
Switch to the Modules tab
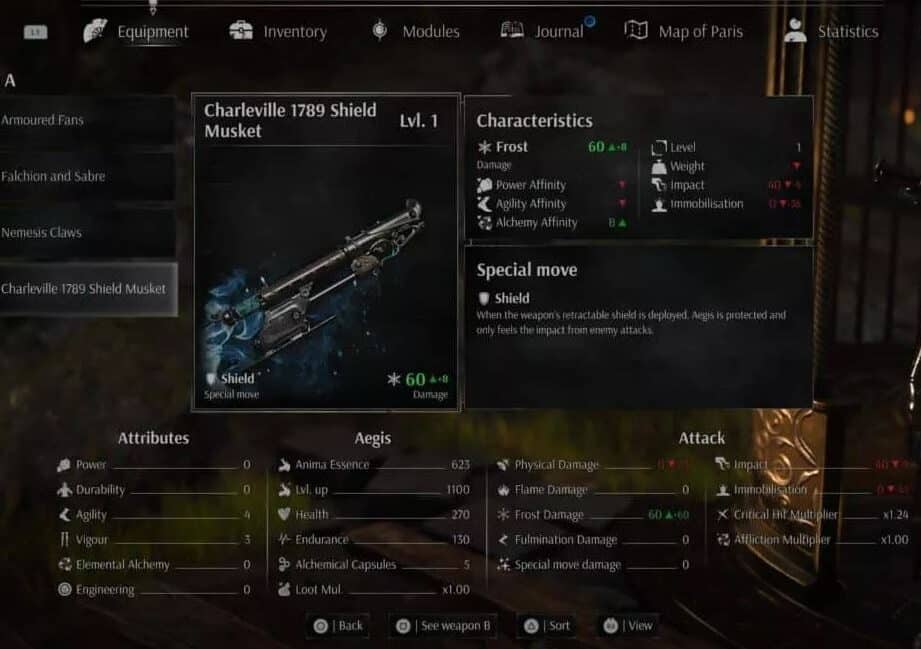[415, 31]
